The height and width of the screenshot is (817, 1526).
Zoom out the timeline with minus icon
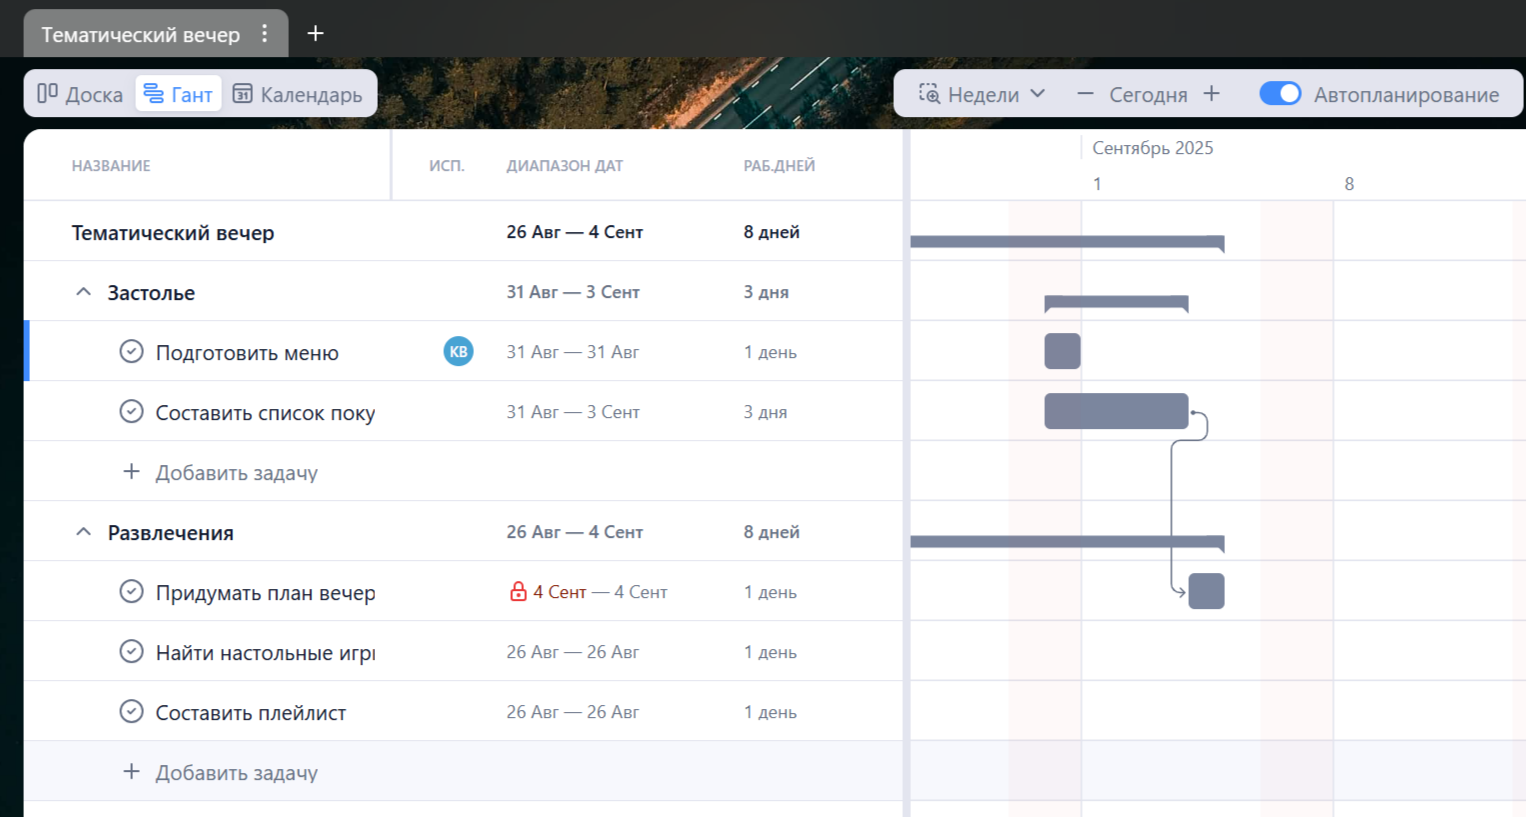[x=1085, y=94]
